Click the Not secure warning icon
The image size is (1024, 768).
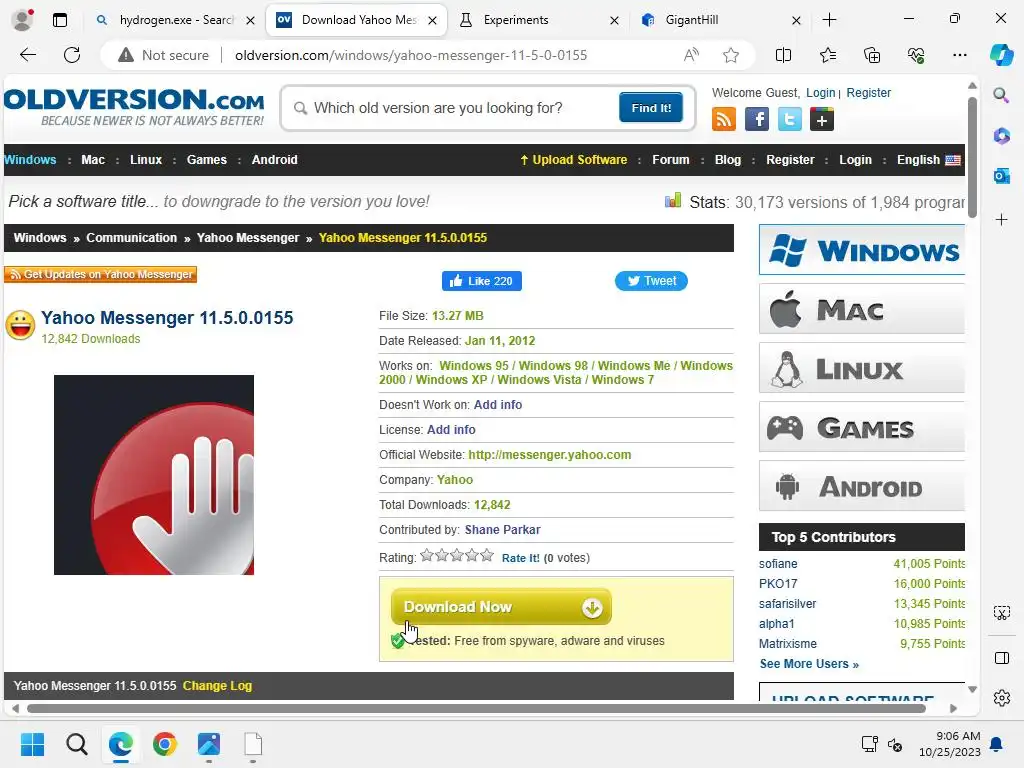tap(125, 56)
